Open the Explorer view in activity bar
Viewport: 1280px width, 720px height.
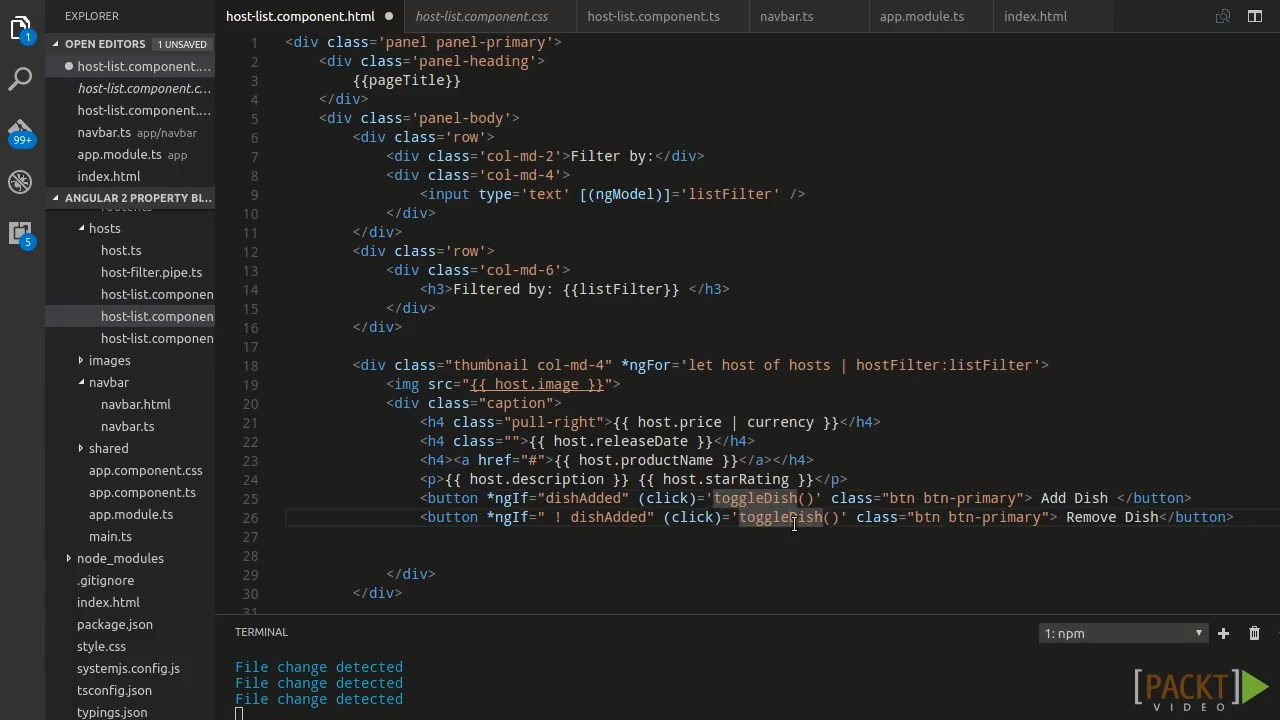[21, 30]
